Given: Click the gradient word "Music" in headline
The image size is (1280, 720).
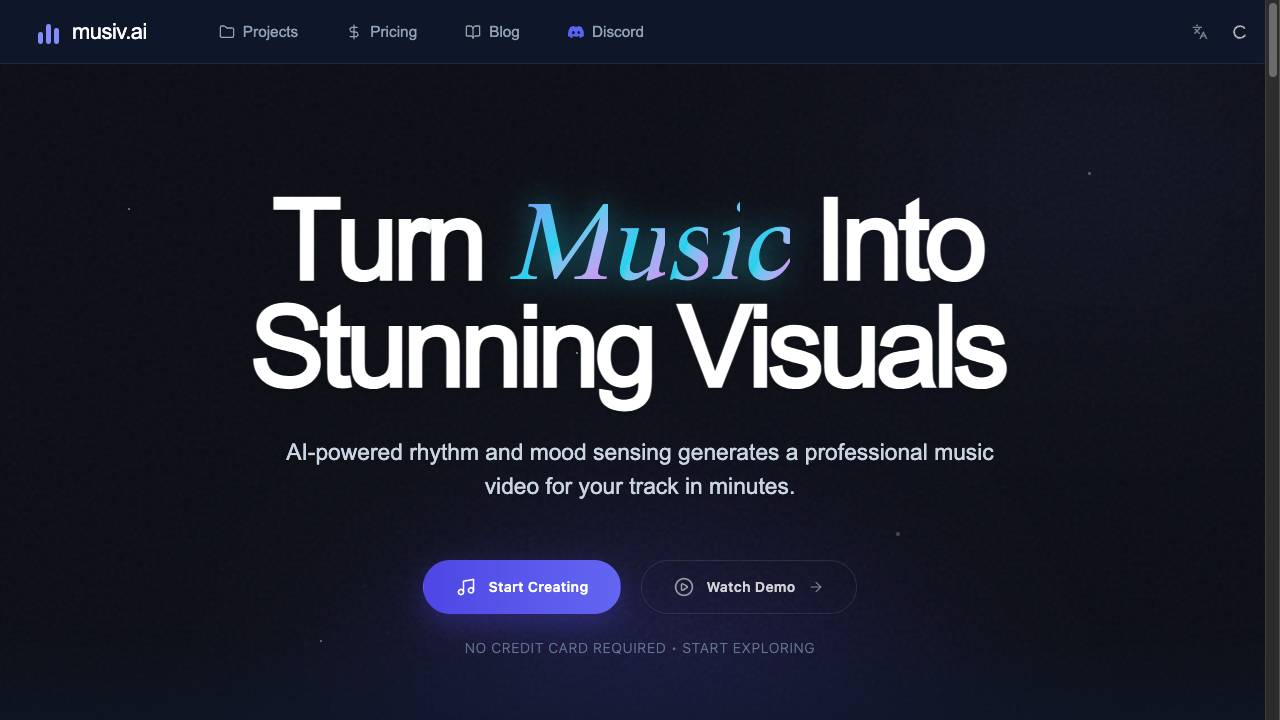Looking at the screenshot, I should [x=652, y=243].
